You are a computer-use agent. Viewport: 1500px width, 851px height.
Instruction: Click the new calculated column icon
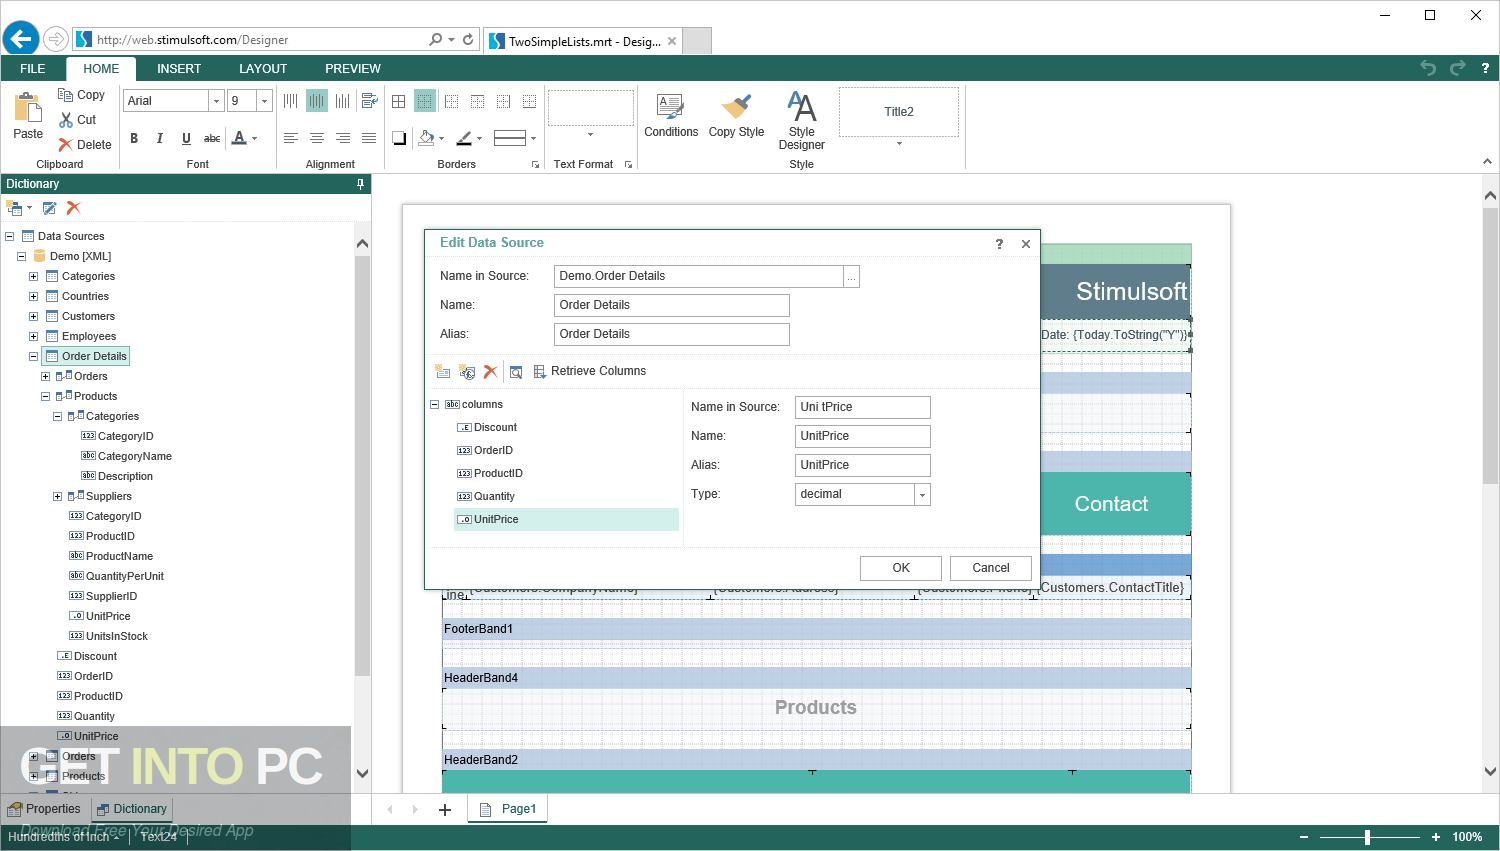[467, 371]
